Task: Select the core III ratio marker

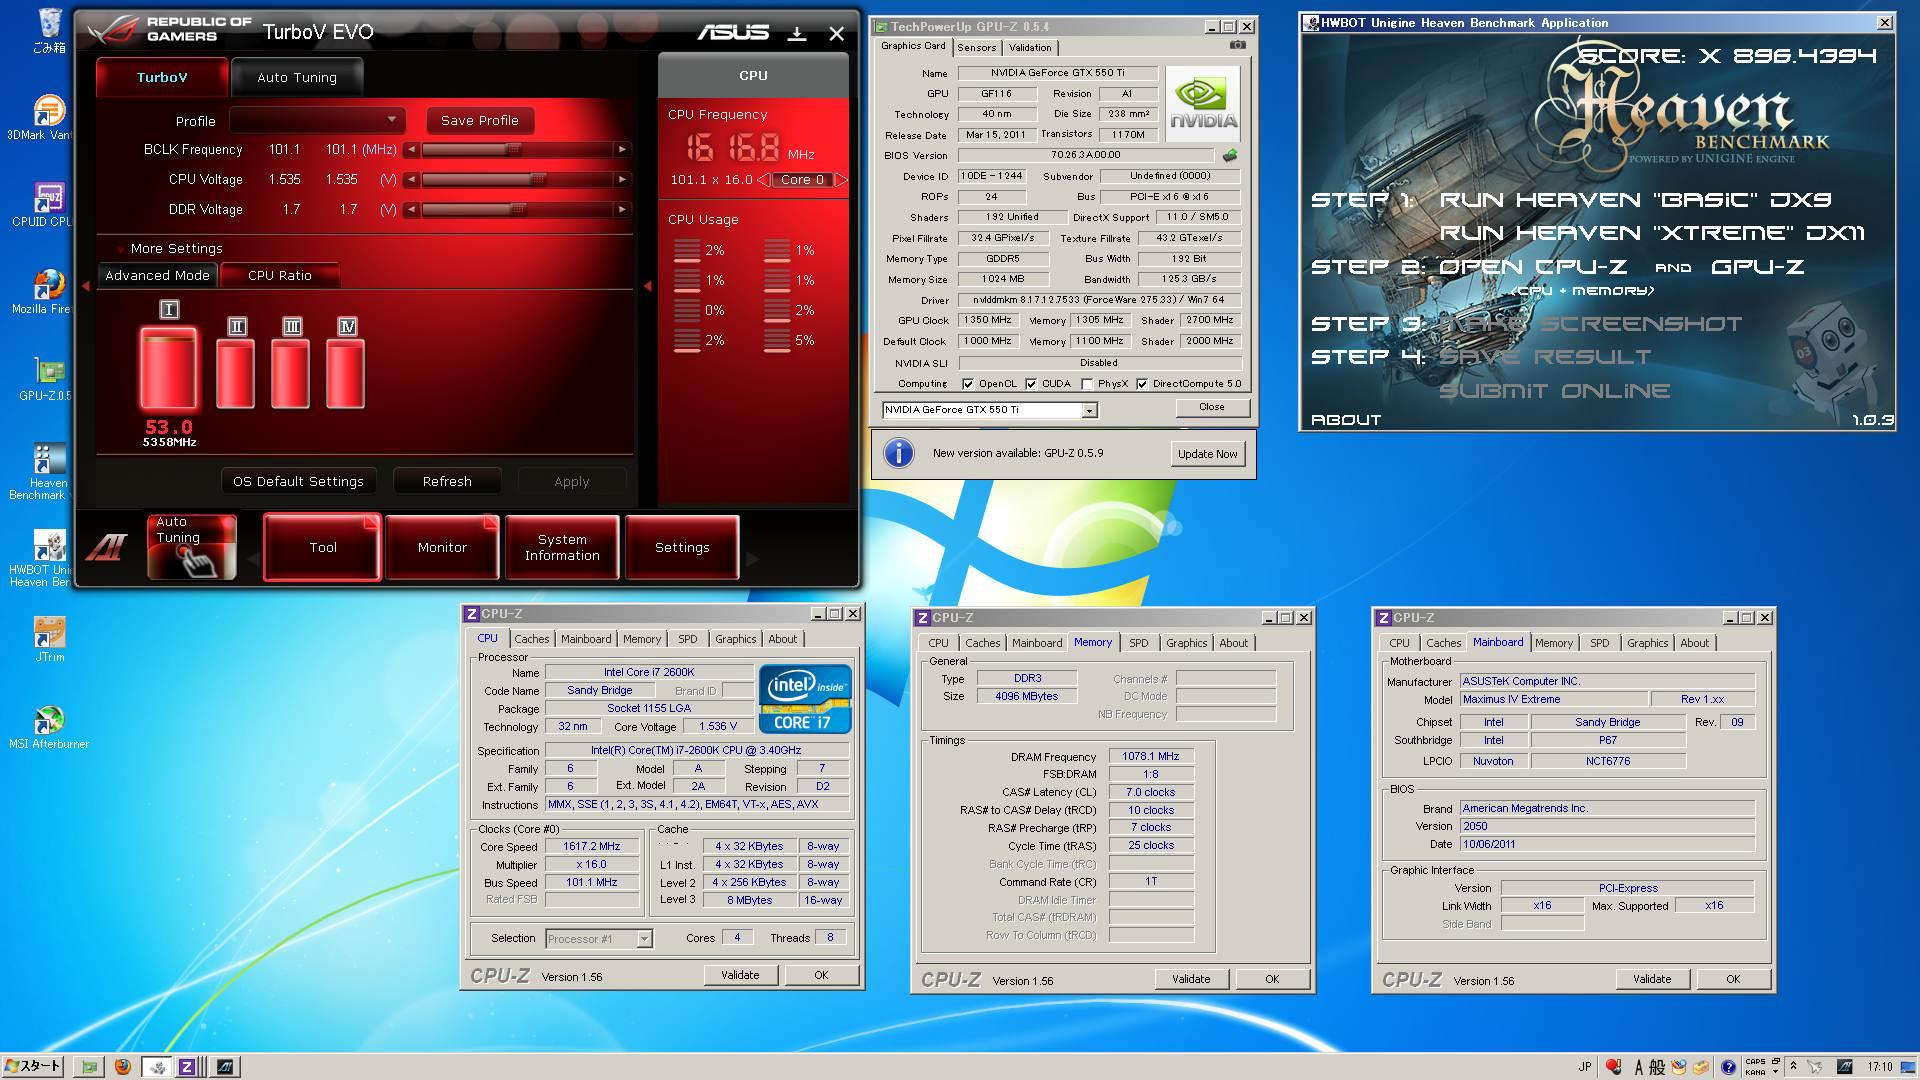Action: click(x=292, y=326)
